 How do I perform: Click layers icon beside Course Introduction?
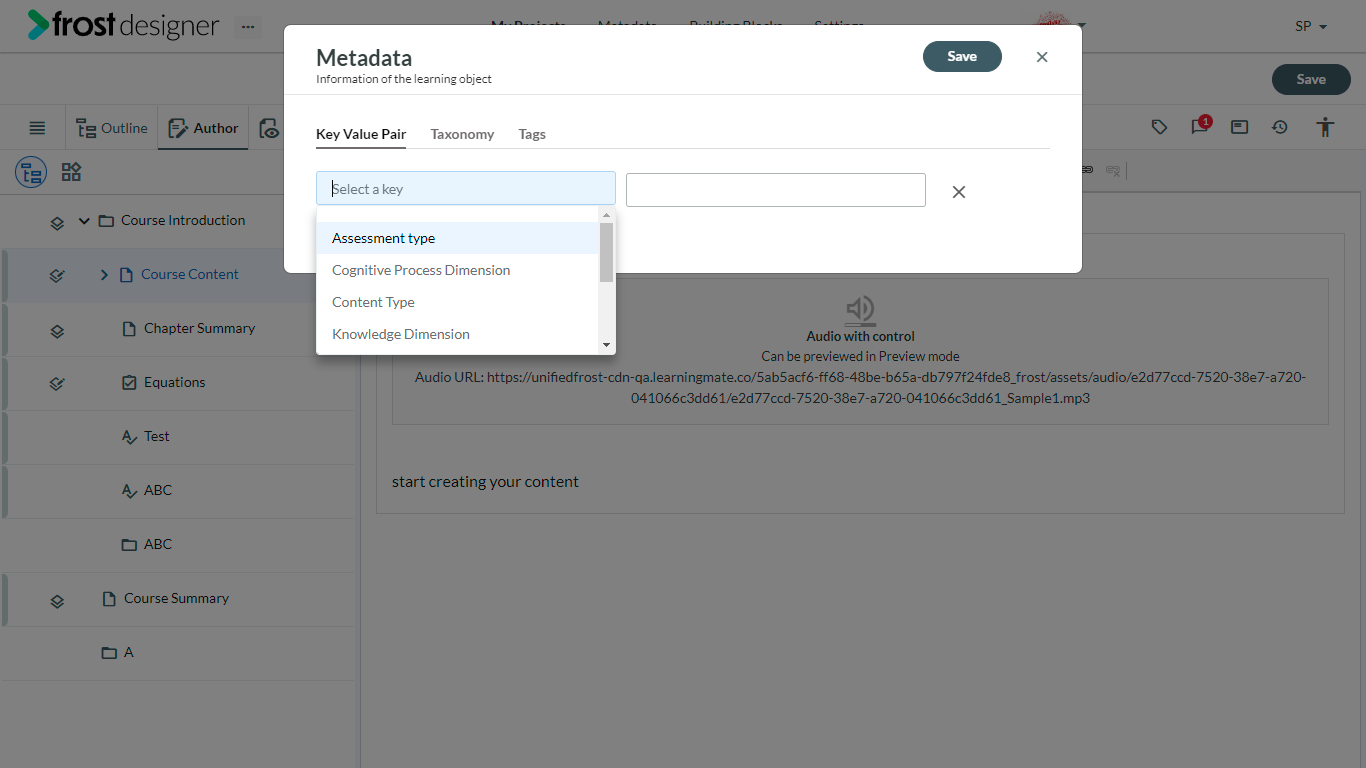tap(57, 222)
